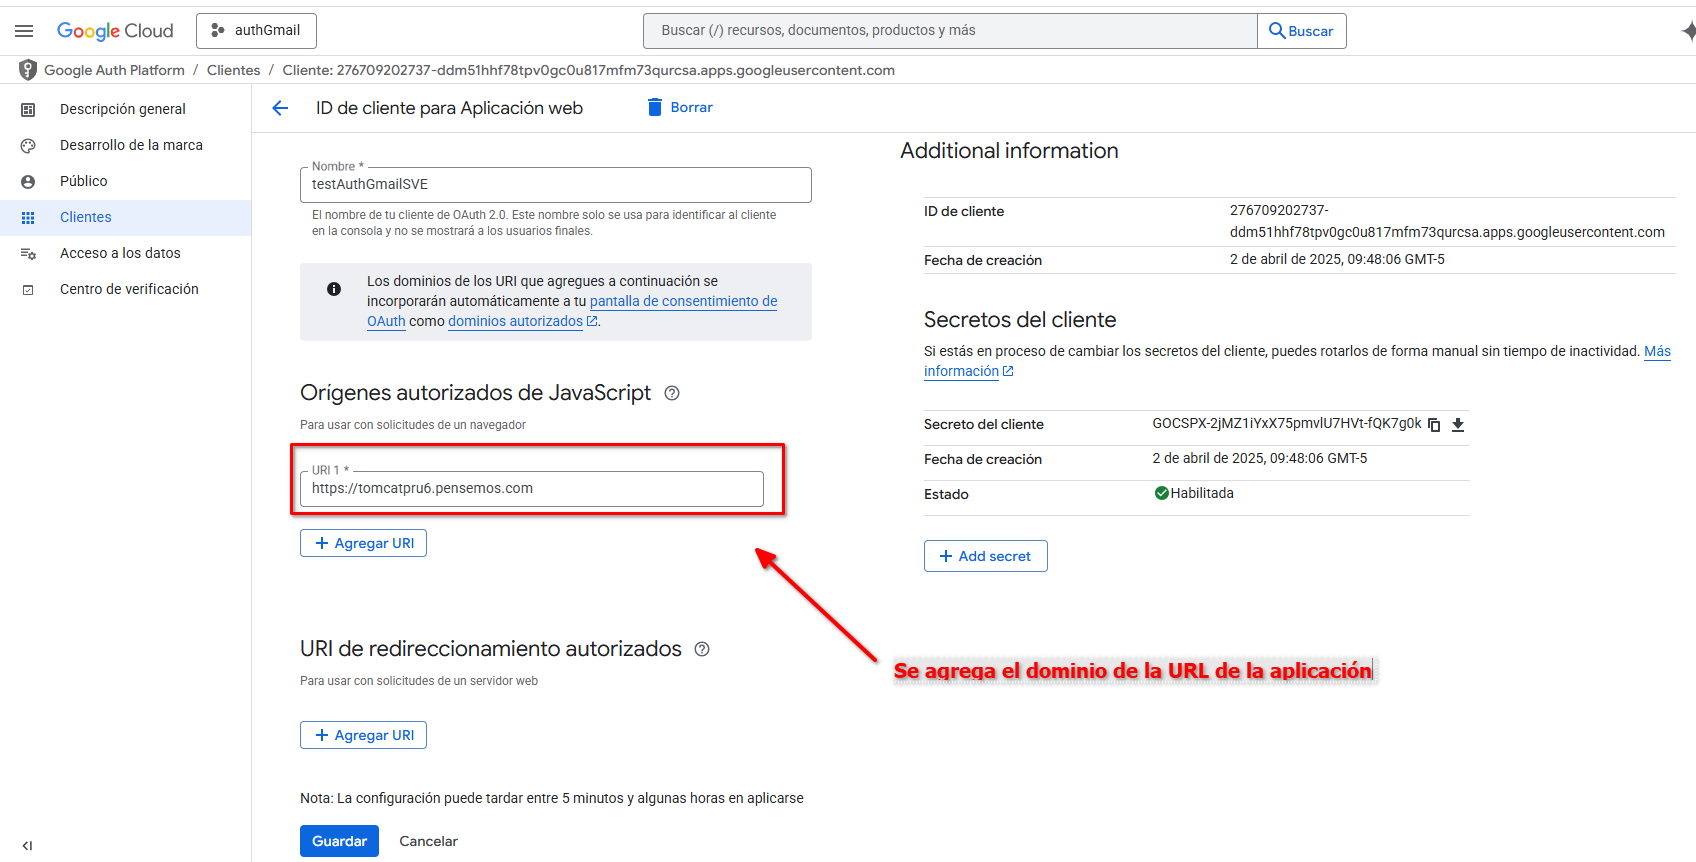The height and width of the screenshot is (862, 1696).
Task: Add a URI under JavaScript origins
Action: coord(363,543)
